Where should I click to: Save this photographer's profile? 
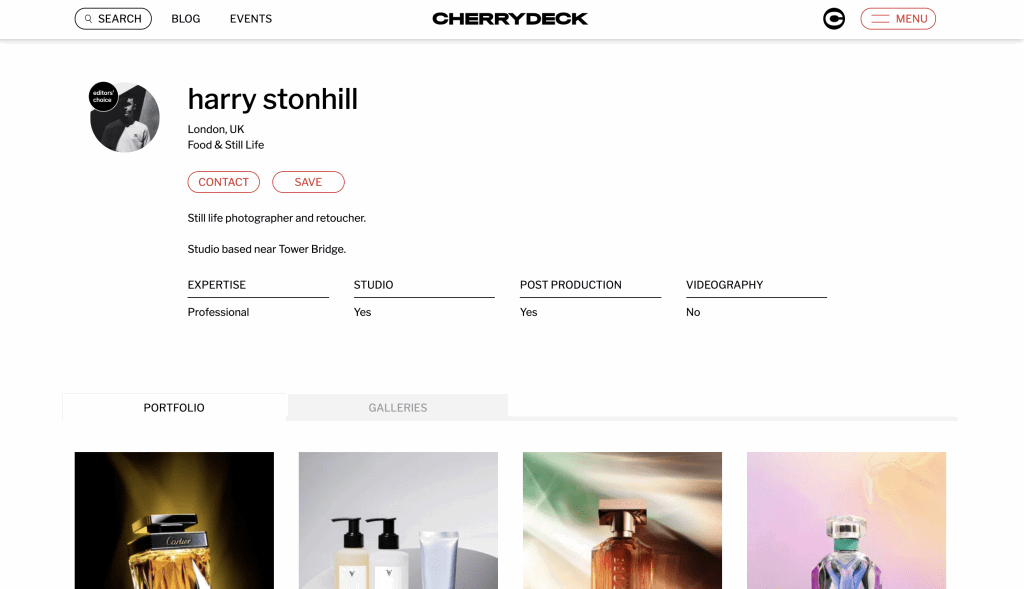pyautogui.click(x=308, y=182)
